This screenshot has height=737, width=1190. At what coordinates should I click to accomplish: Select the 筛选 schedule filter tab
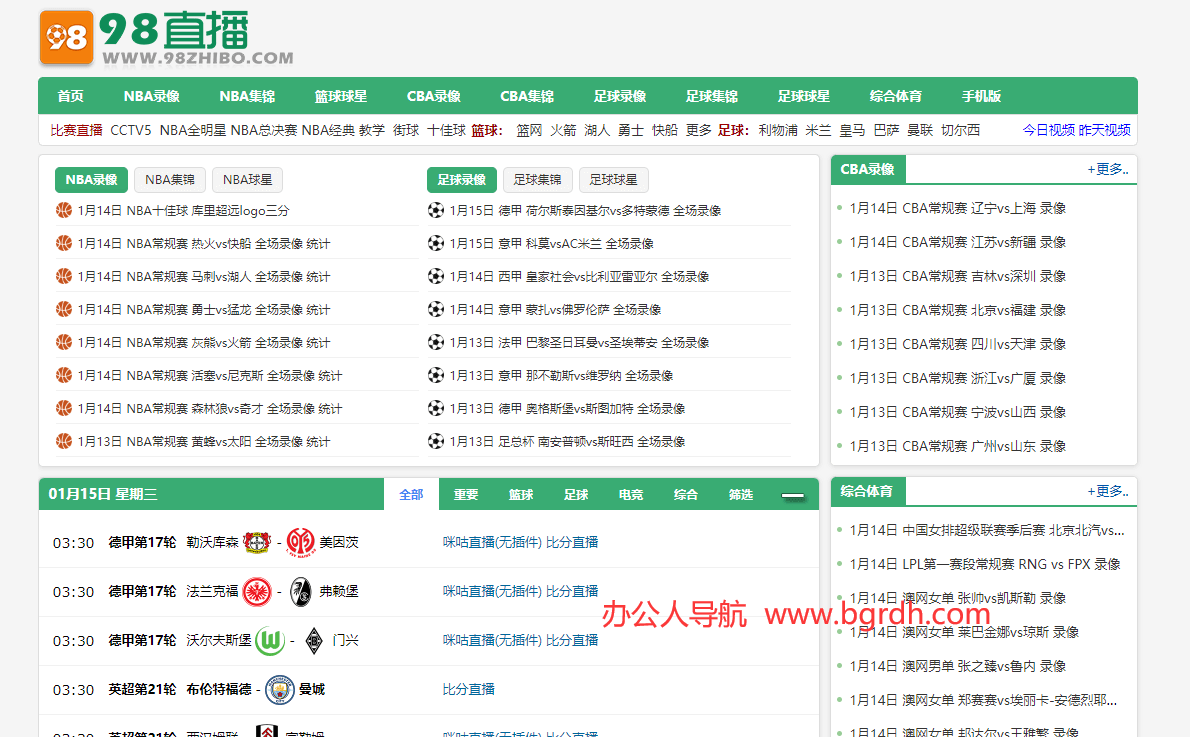(741, 495)
